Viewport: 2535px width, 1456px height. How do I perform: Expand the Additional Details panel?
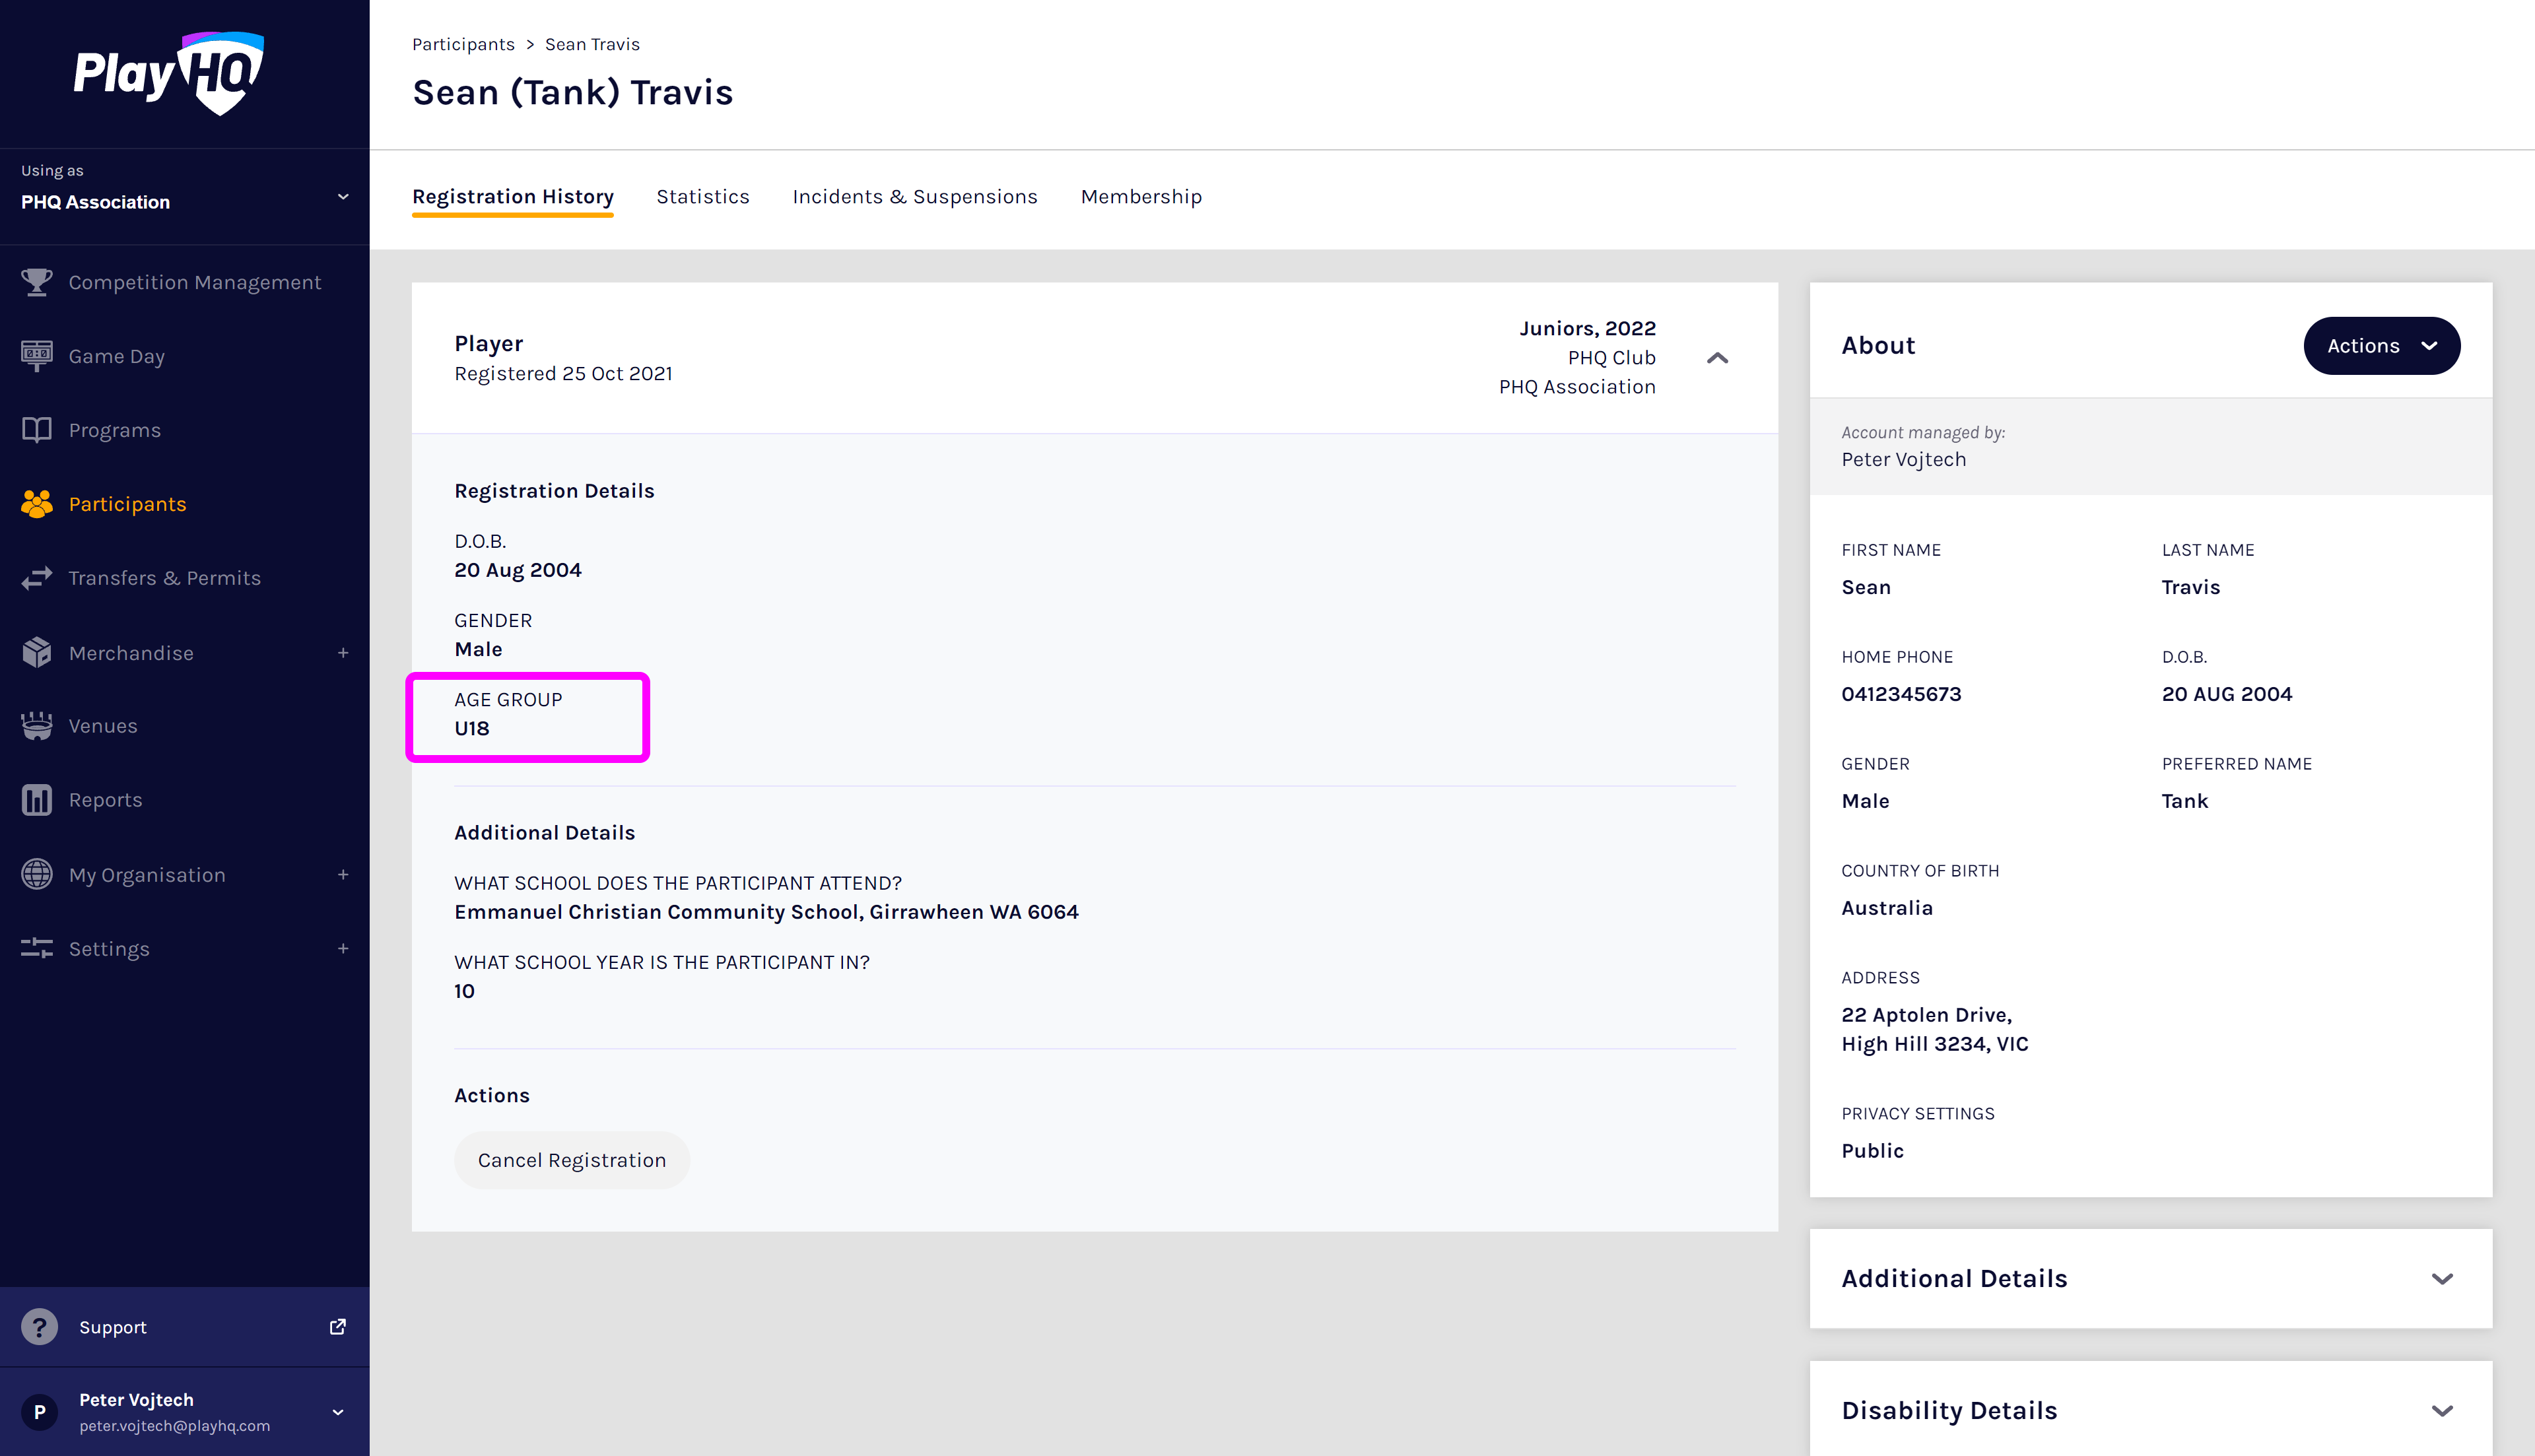click(2442, 1279)
